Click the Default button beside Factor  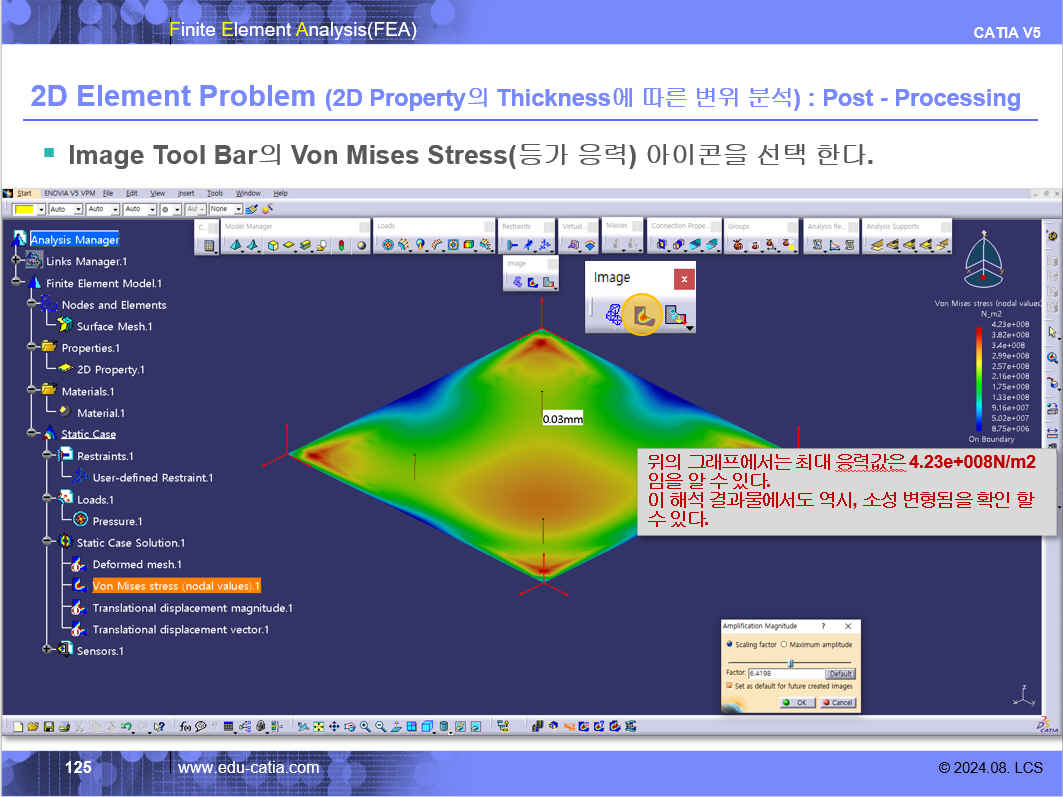tap(840, 674)
